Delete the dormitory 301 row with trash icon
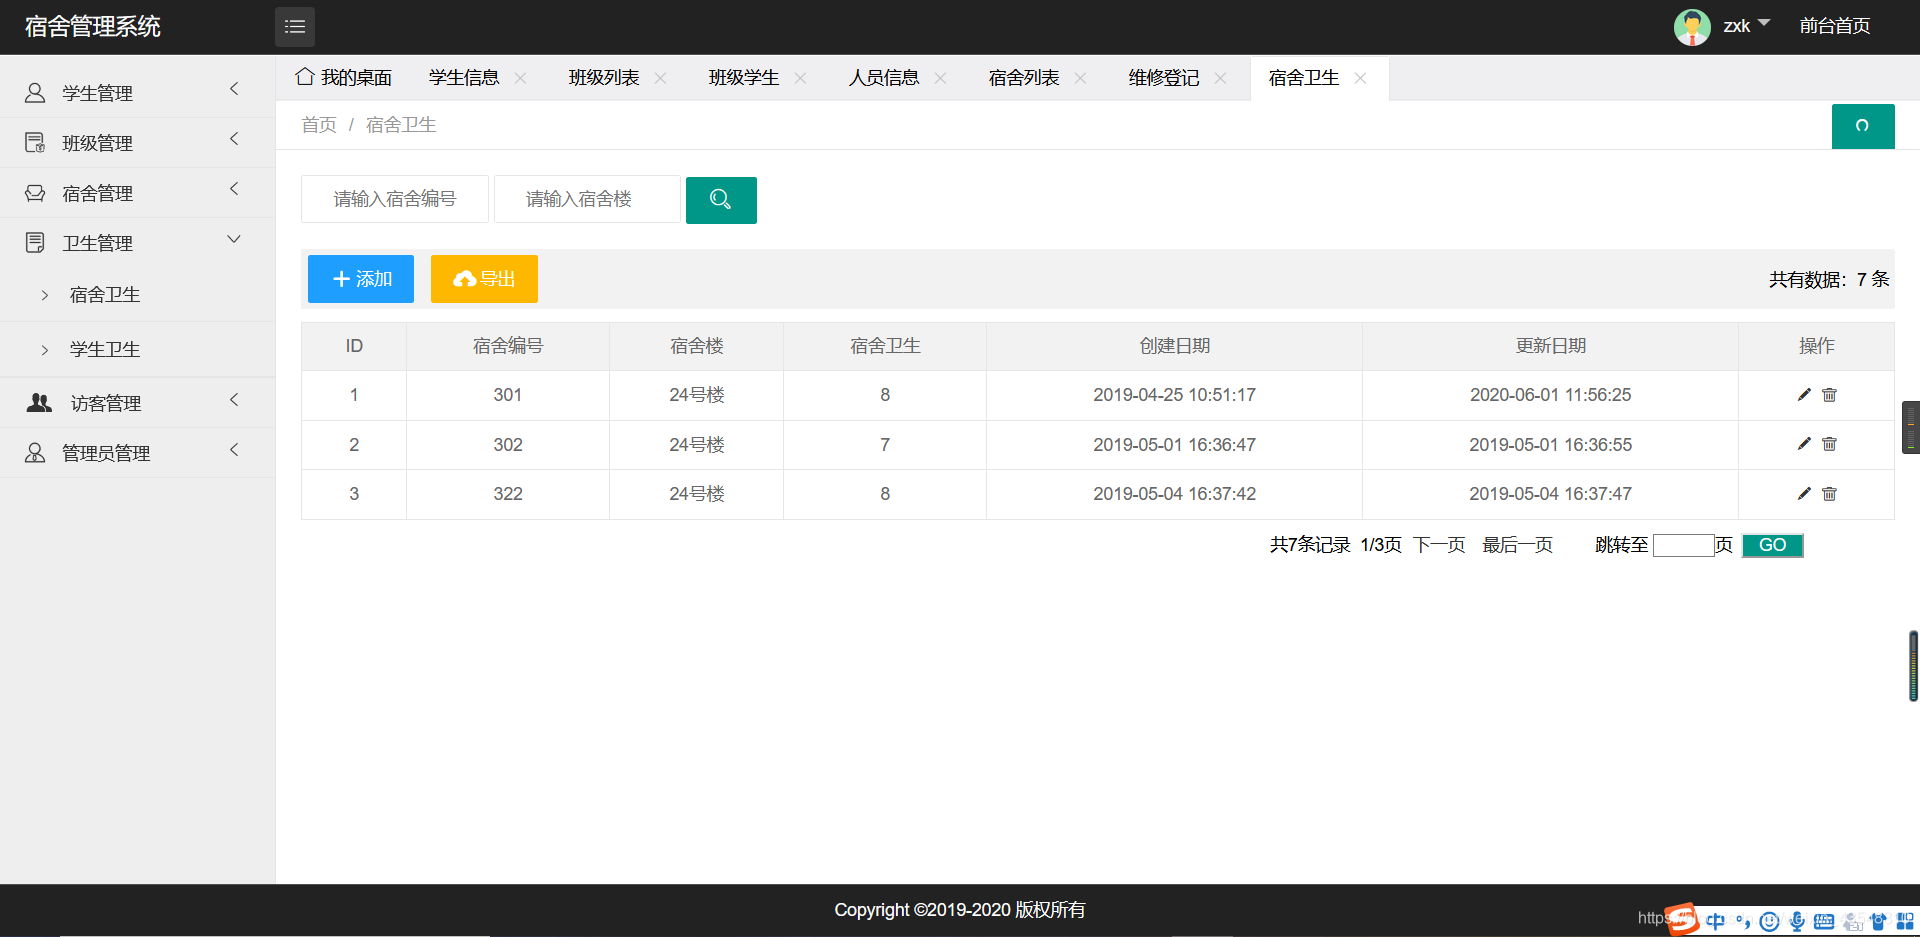Image resolution: width=1920 pixels, height=937 pixels. (x=1829, y=395)
